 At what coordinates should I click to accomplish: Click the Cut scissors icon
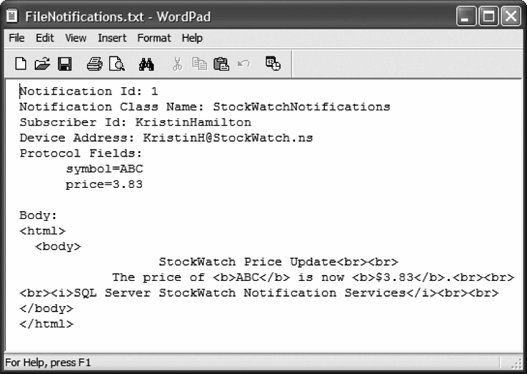pyautogui.click(x=177, y=64)
